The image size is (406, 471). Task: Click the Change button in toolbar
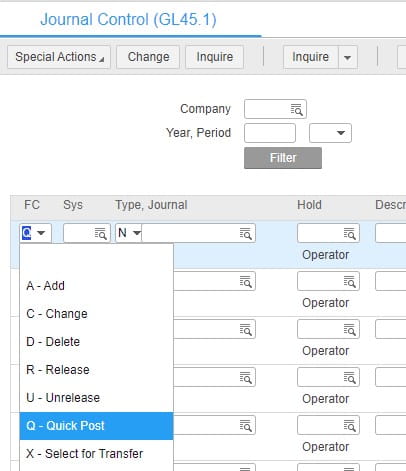(x=148, y=57)
